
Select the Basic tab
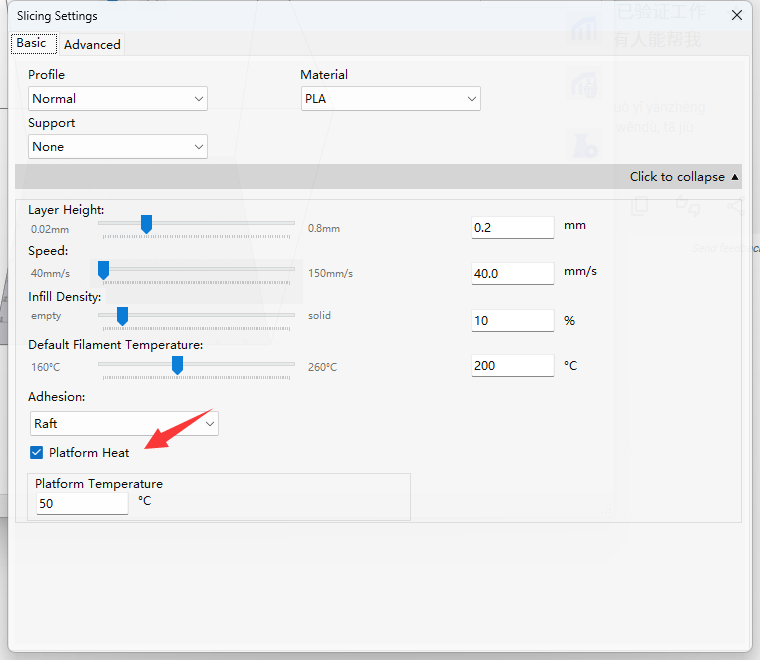(x=31, y=43)
